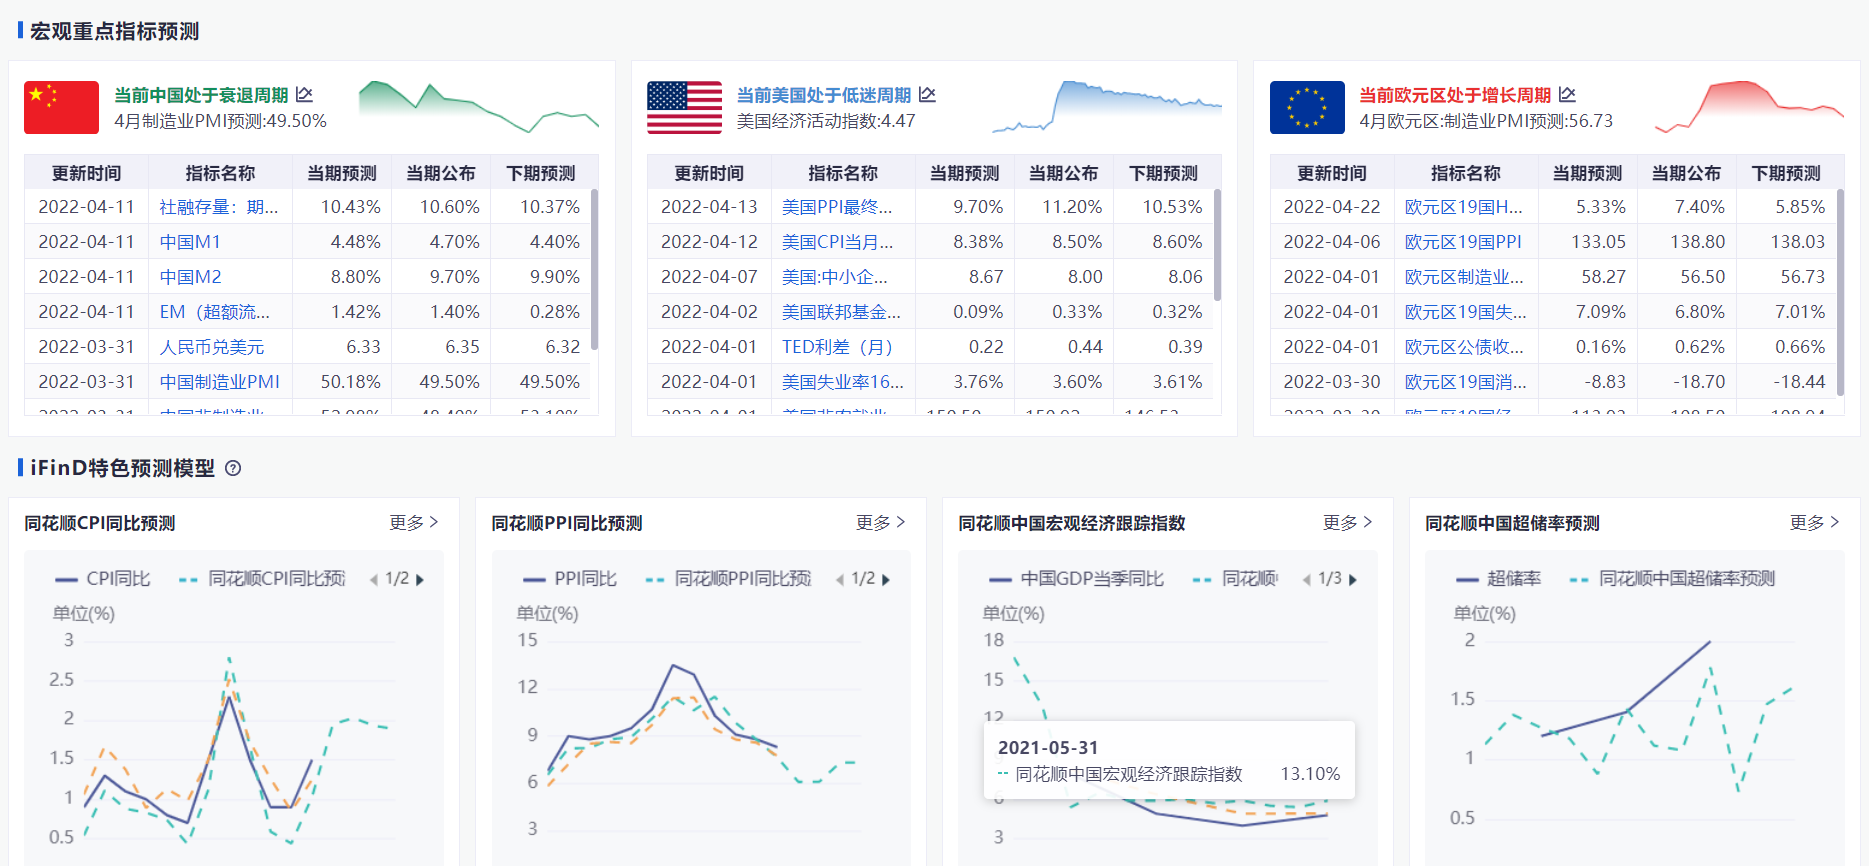1869x866 pixels.
Task: Open the EM（超额流... indicator
Action: pyautogui.click(x=215, y=312)
